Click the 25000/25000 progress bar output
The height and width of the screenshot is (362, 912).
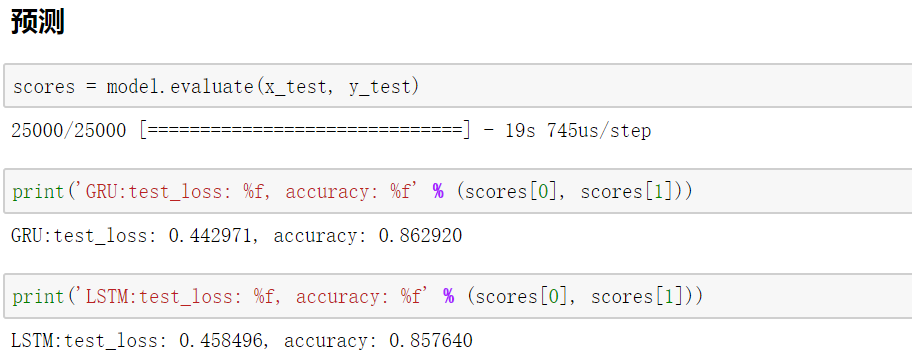241,130
